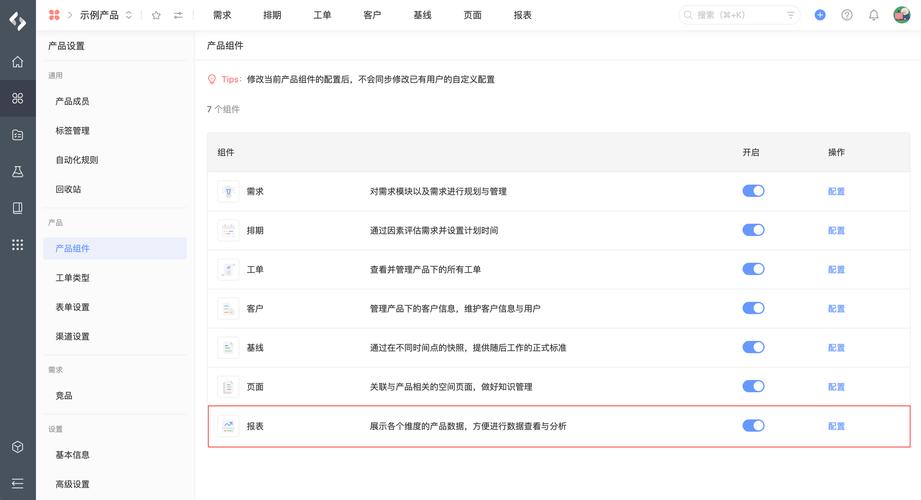Click the search input field
921x500 pixels.
[x=739, y=15]
